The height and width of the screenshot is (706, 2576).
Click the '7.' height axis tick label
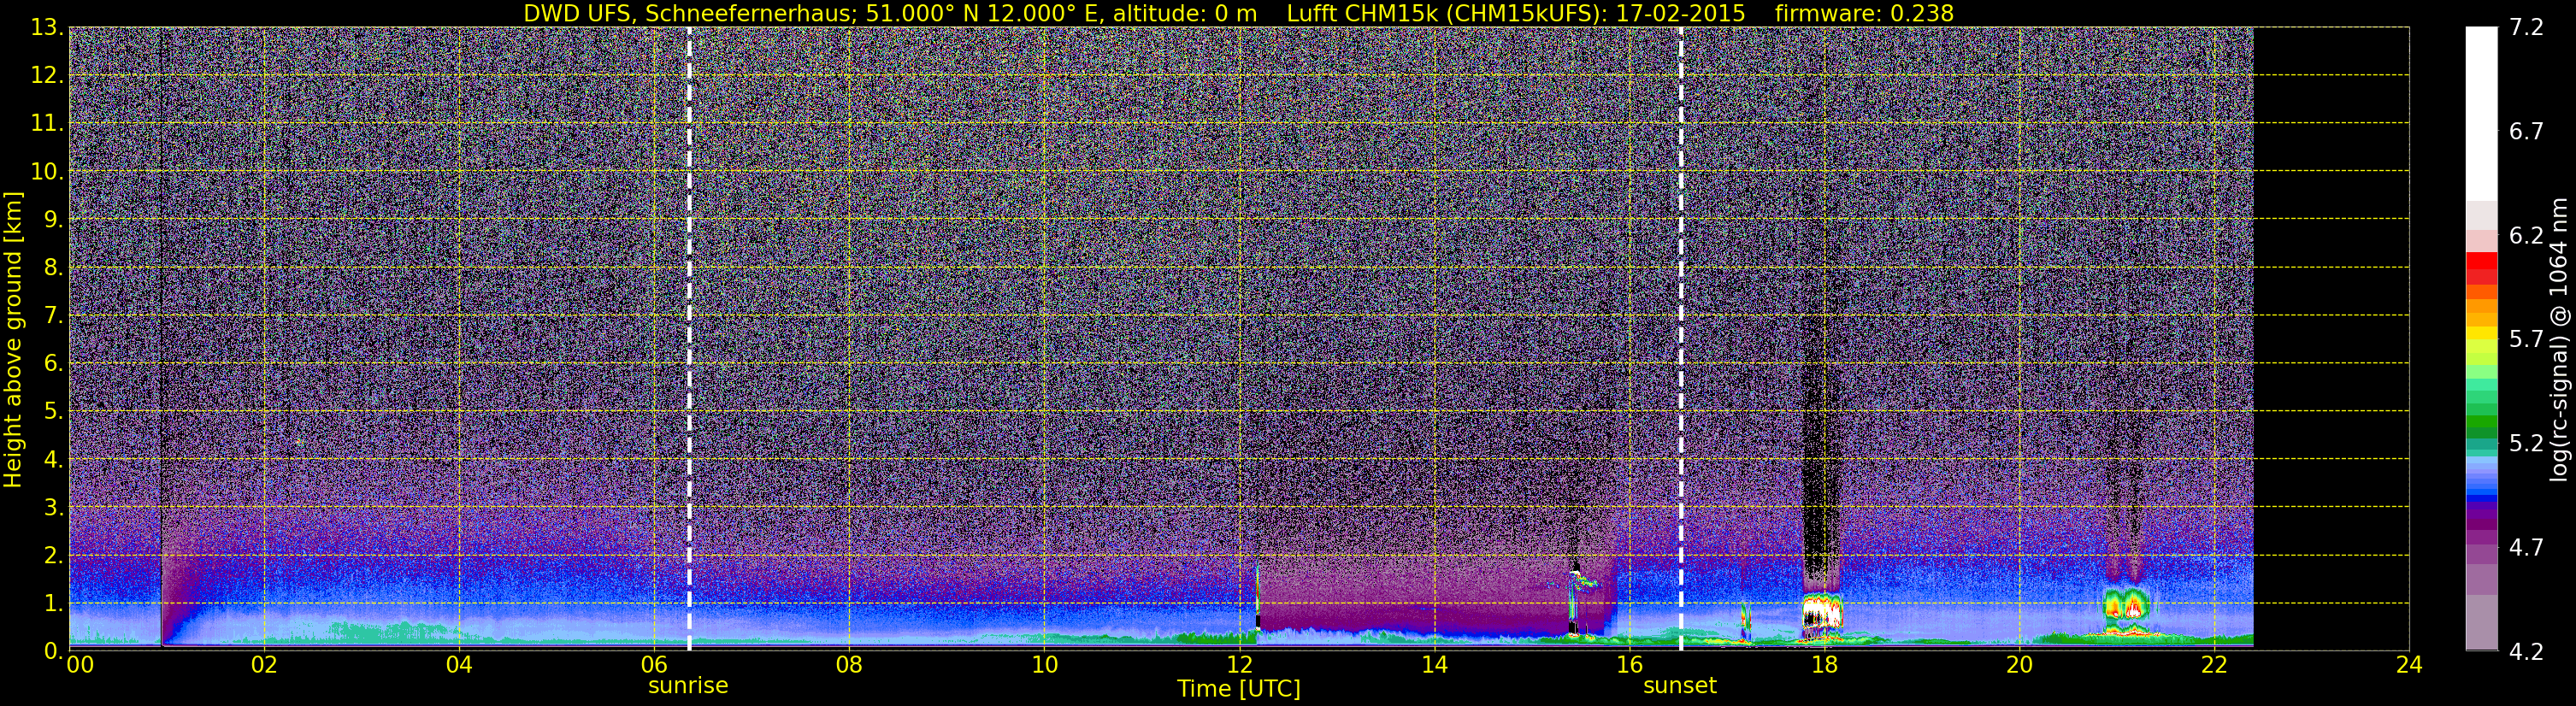tap(52, 315)
